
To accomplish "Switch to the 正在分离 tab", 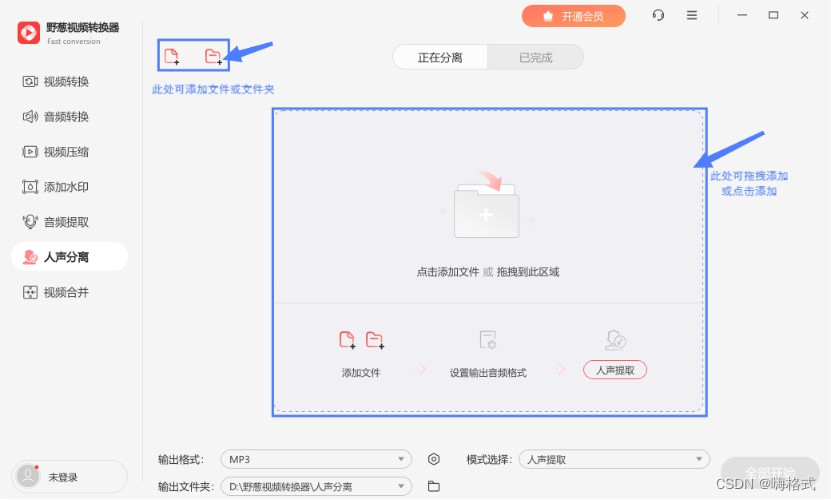I will tap(440, 57).
